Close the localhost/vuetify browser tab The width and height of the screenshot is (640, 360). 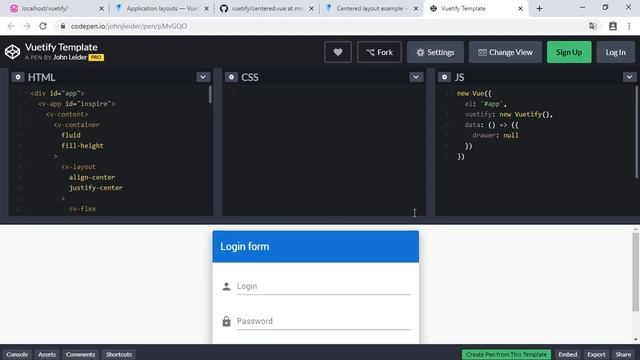tap(101, 8)
